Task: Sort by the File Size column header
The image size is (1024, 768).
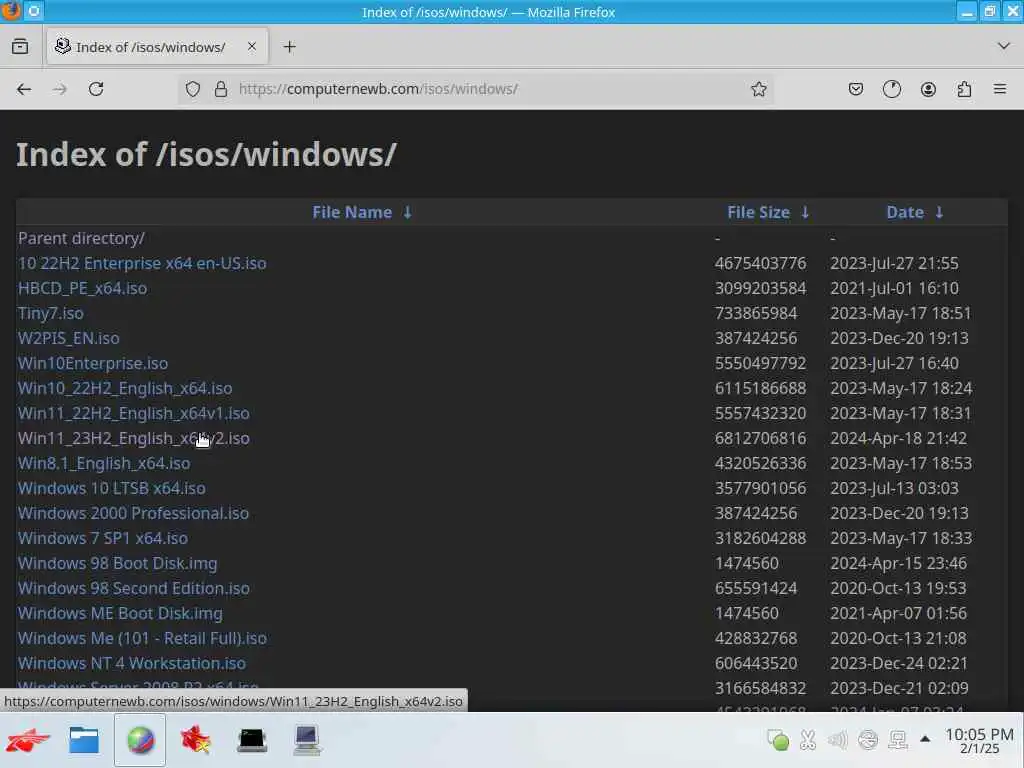Action: (758, 212)
